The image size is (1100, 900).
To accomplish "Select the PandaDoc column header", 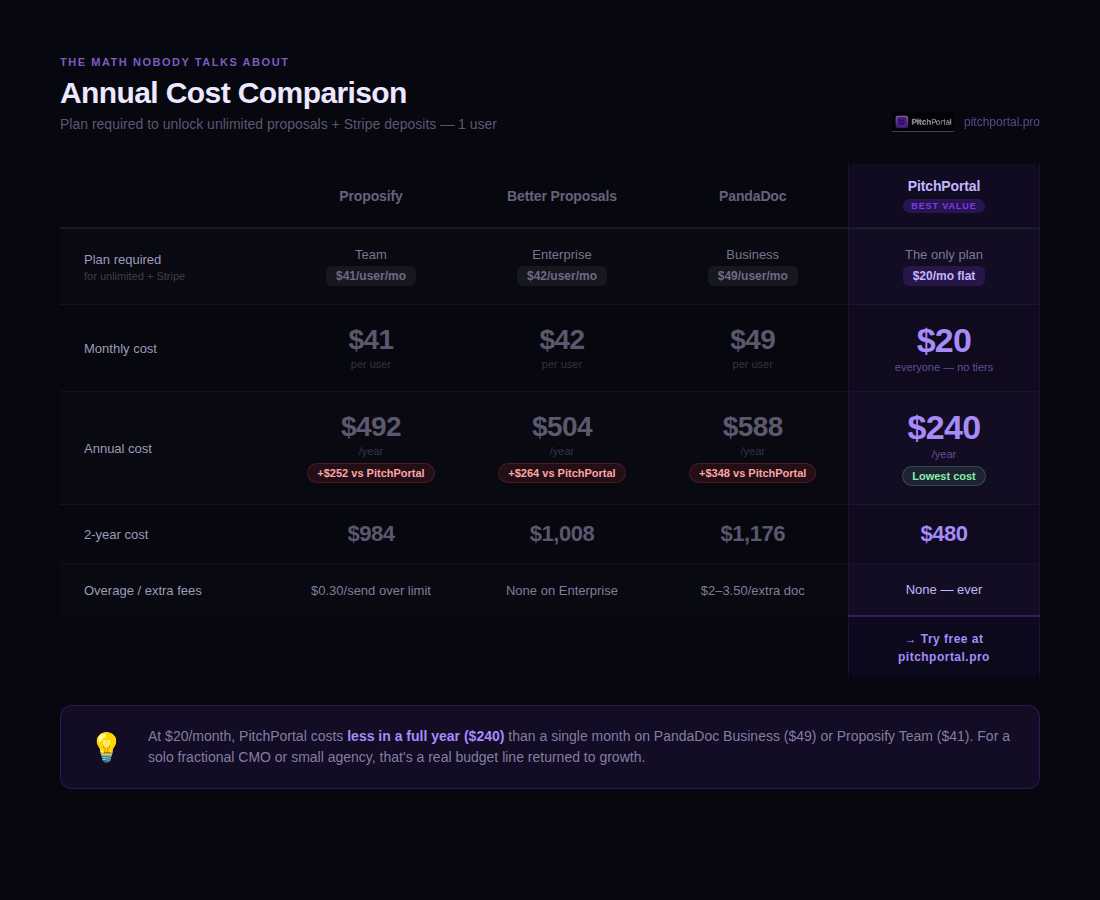I will 752,196.
